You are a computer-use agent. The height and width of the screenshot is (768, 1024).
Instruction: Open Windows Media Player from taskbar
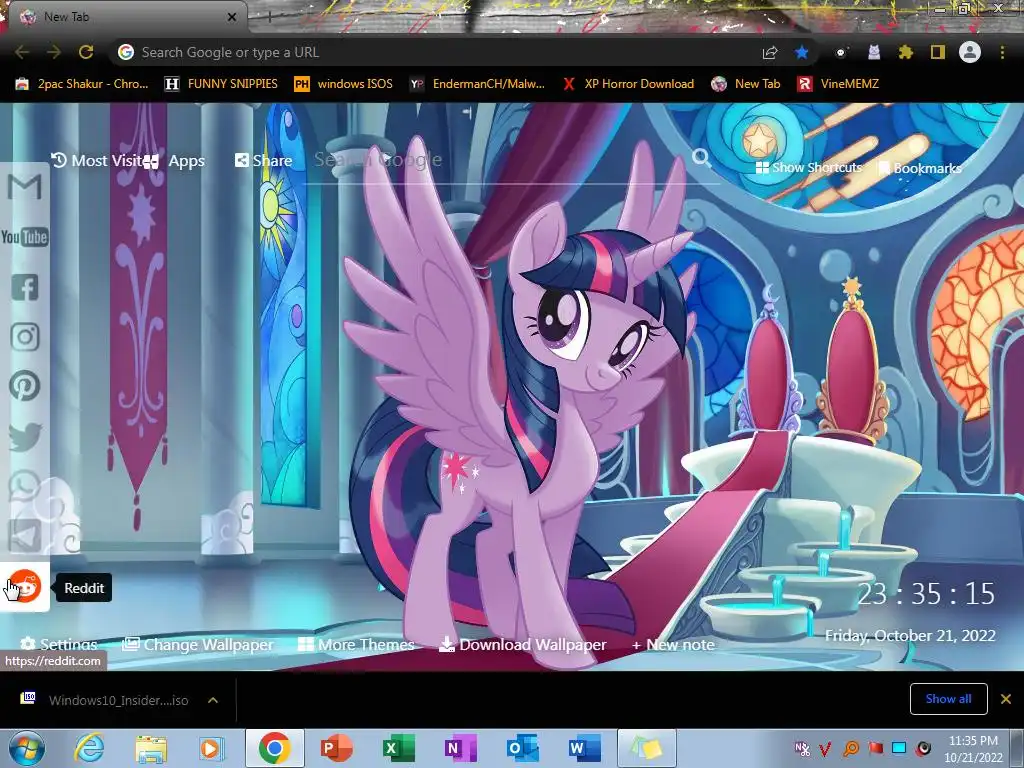click(x=210, y=748)
